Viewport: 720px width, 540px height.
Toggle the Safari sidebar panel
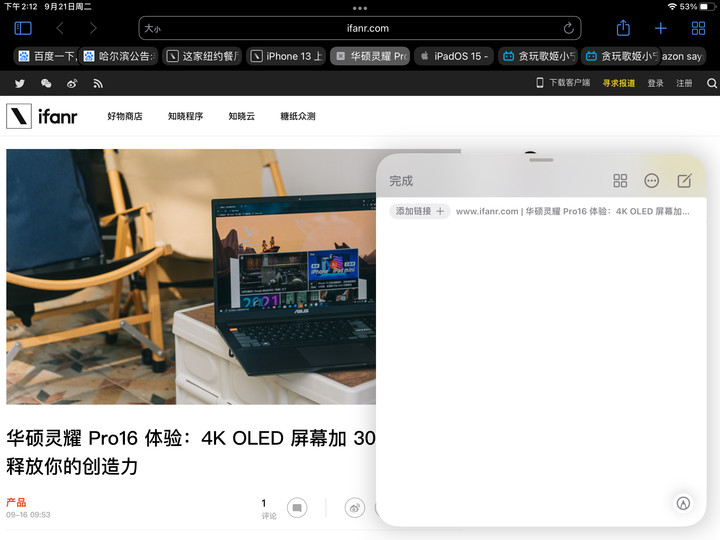click(22, 28)
